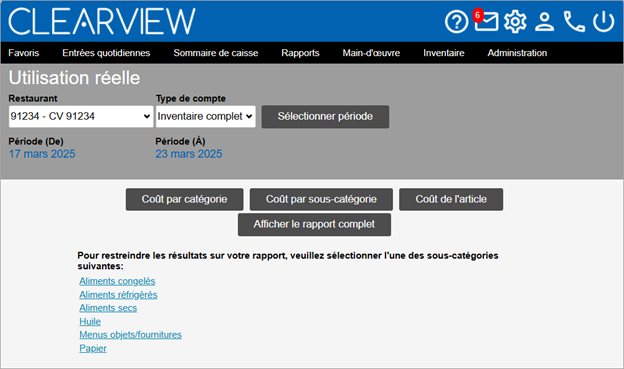624x369 pixels.
Task: Open the mail inbox with 6 notifications
Action: [x=486, y=20]
